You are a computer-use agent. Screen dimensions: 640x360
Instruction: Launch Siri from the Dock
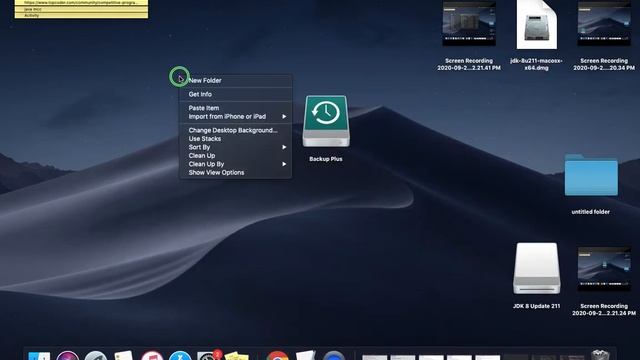(x=68, y=356)
